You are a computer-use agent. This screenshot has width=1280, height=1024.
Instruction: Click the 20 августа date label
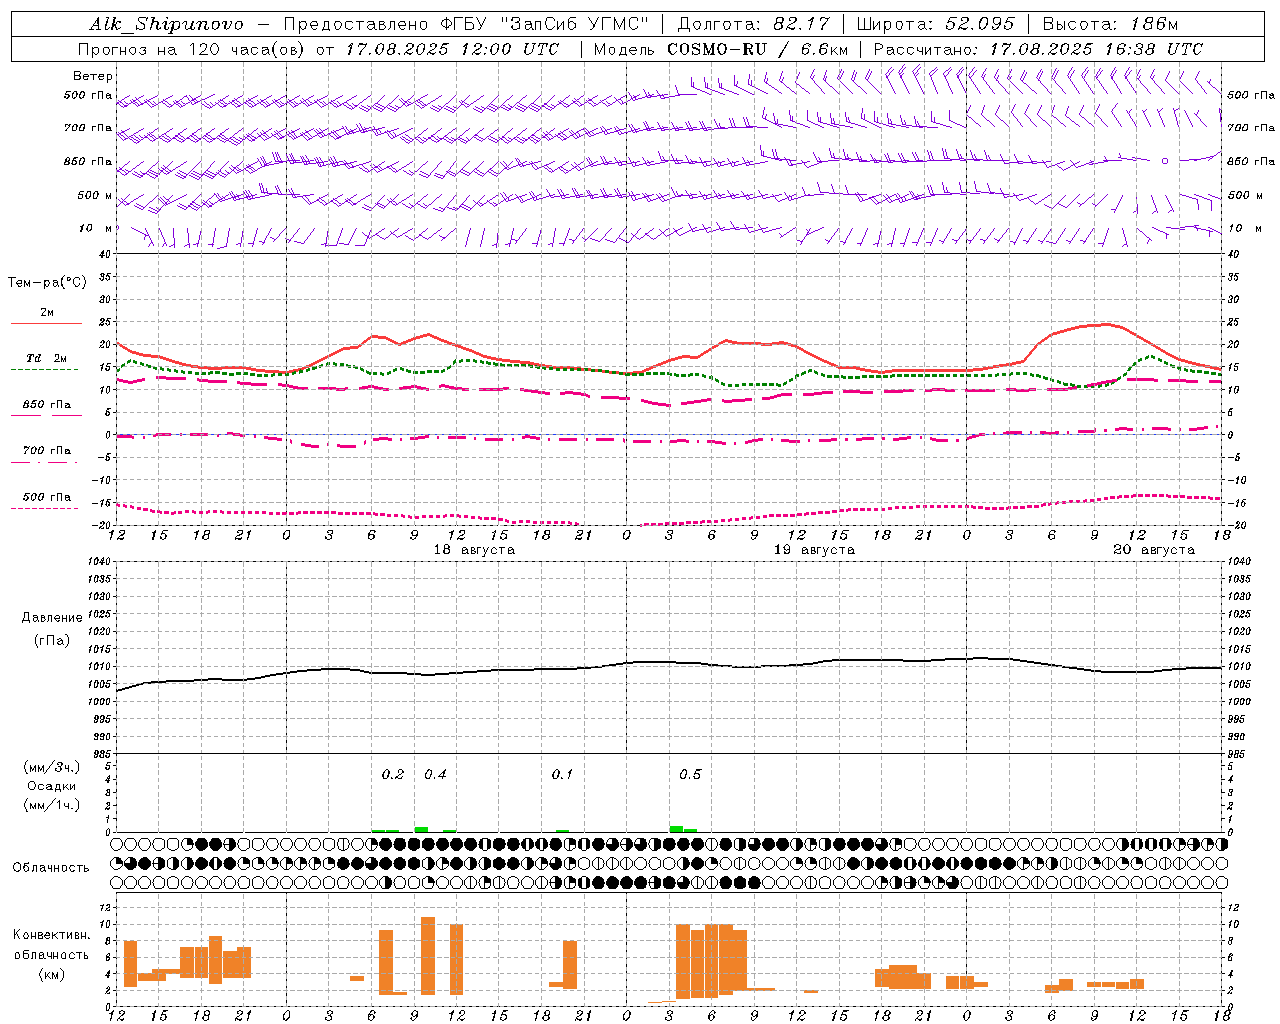click(x=1154, y=550)
